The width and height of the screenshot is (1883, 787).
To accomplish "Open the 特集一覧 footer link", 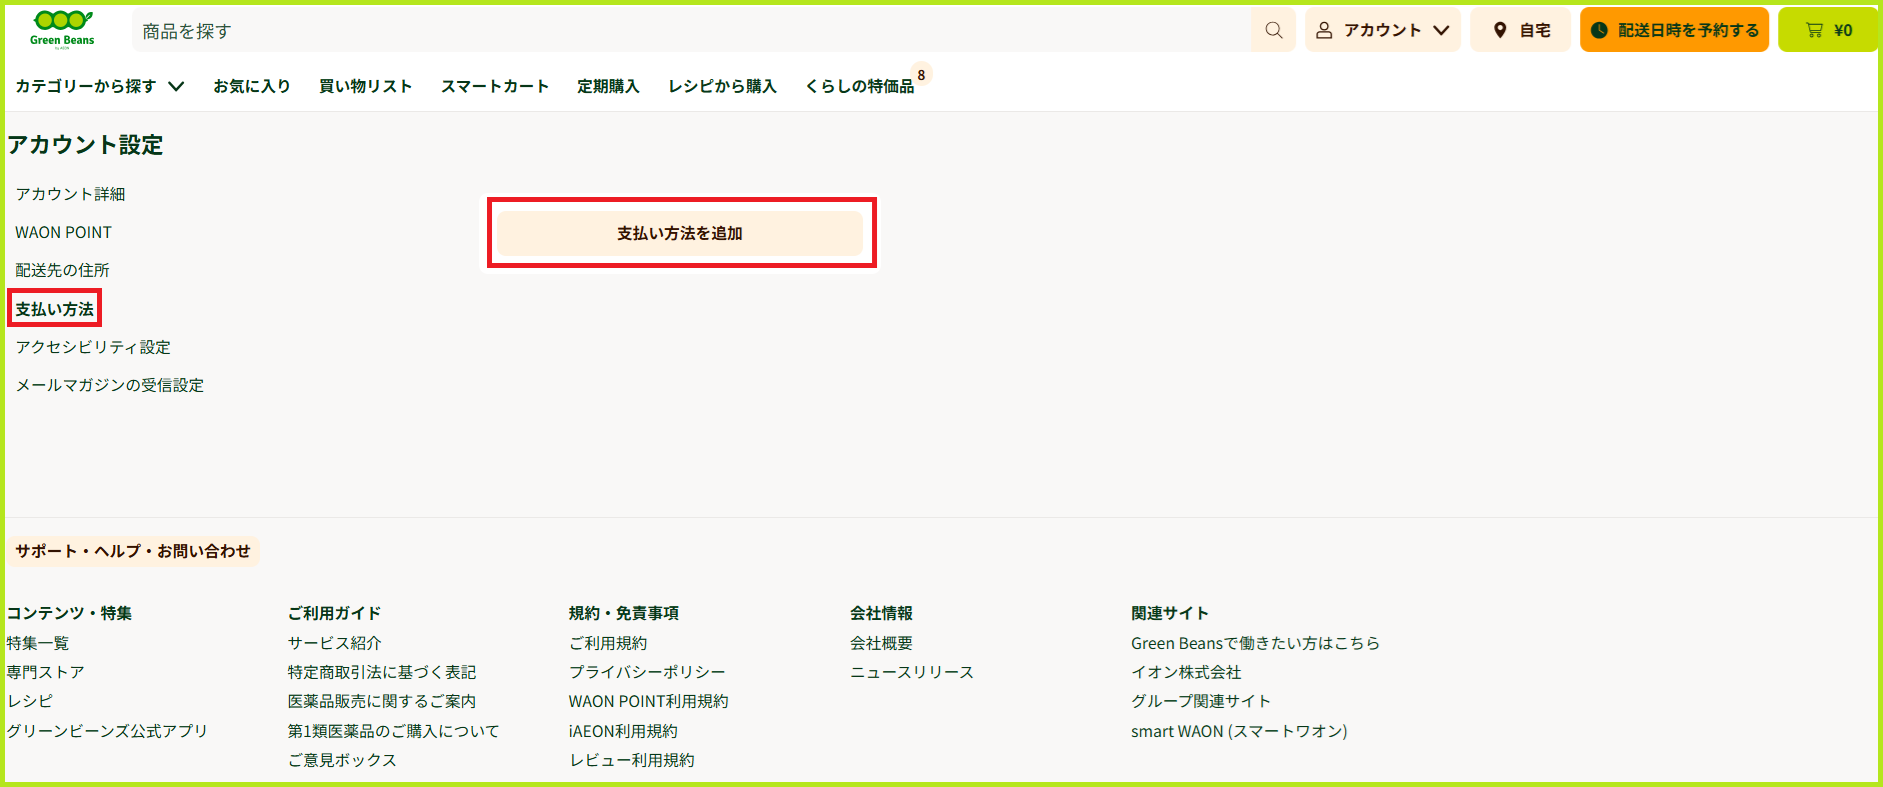I will (x=38, y=643).
